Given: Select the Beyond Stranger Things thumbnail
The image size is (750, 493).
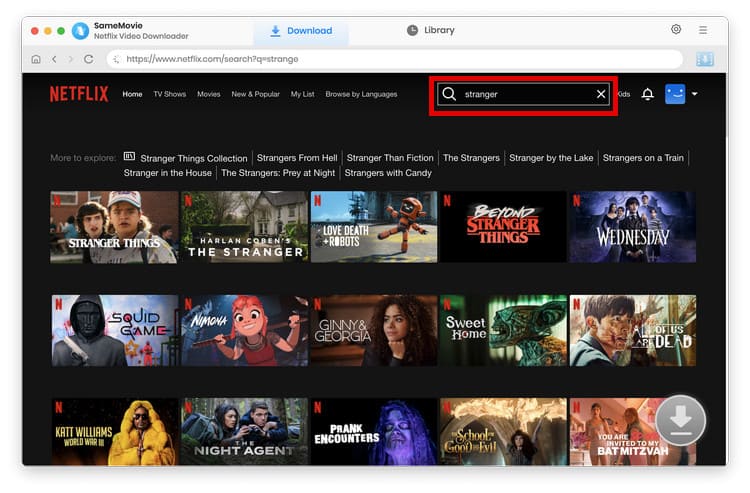Looking at the screenshot, I should (x=503, y=227).
